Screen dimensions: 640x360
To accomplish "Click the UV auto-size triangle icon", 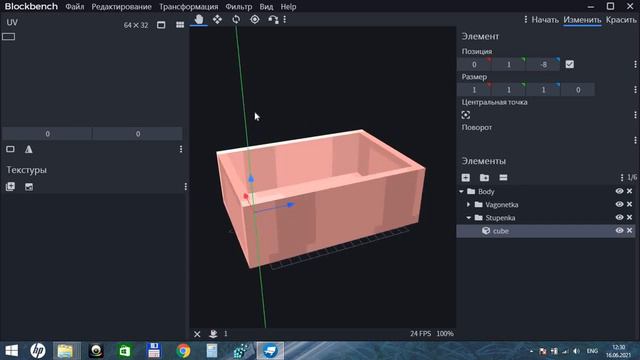I will [29, 149].
